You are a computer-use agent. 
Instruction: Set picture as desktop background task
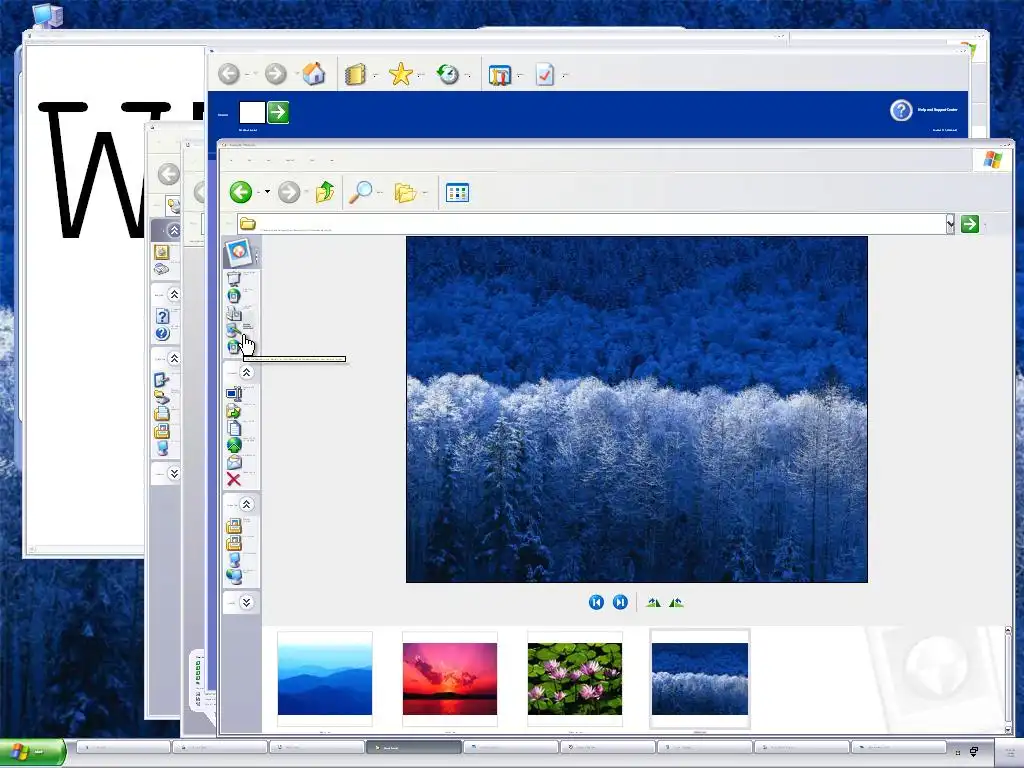click(x=233, y=330)
